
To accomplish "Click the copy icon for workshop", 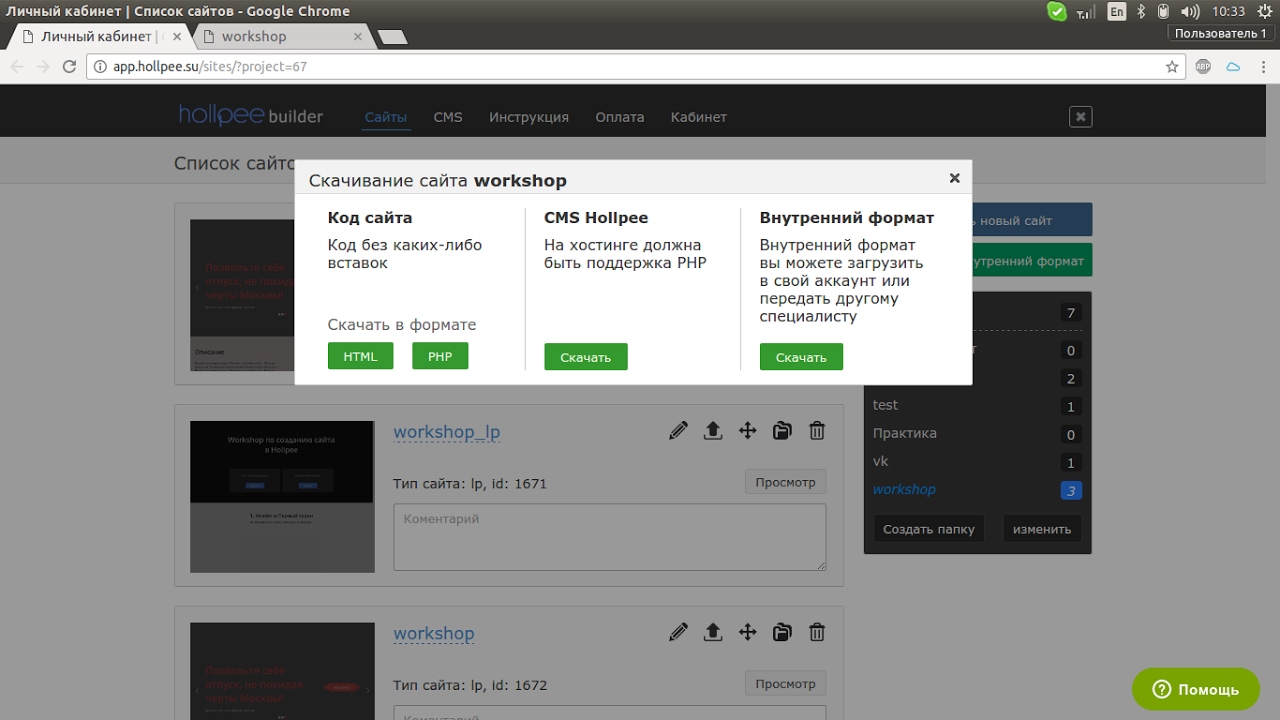I will coord(782,632).
